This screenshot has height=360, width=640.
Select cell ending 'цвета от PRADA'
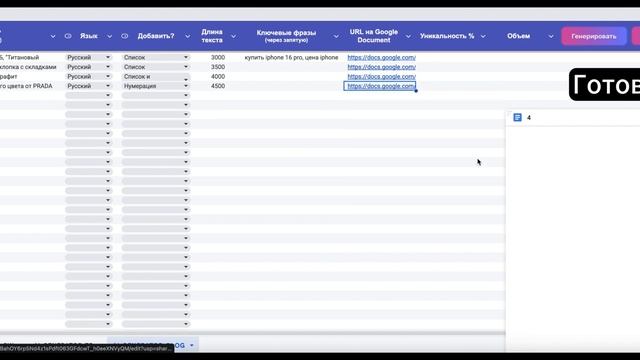tap(26, 86)
